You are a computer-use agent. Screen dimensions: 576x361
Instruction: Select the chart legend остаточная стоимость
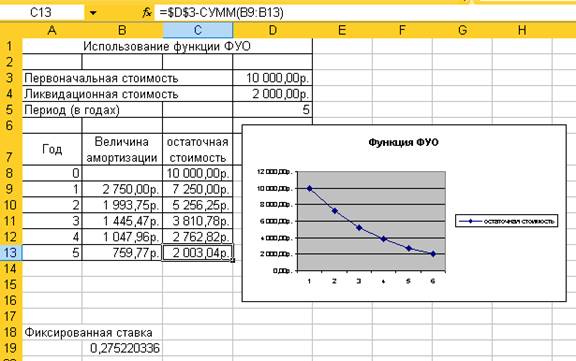[507, 221]
